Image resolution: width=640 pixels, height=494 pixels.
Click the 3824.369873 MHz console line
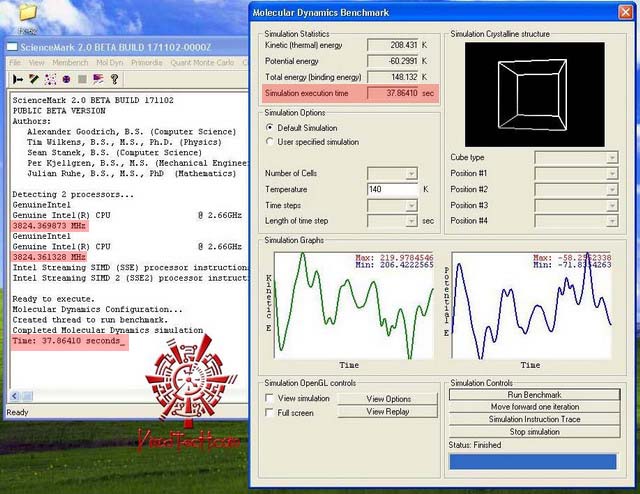pos(49,226)
